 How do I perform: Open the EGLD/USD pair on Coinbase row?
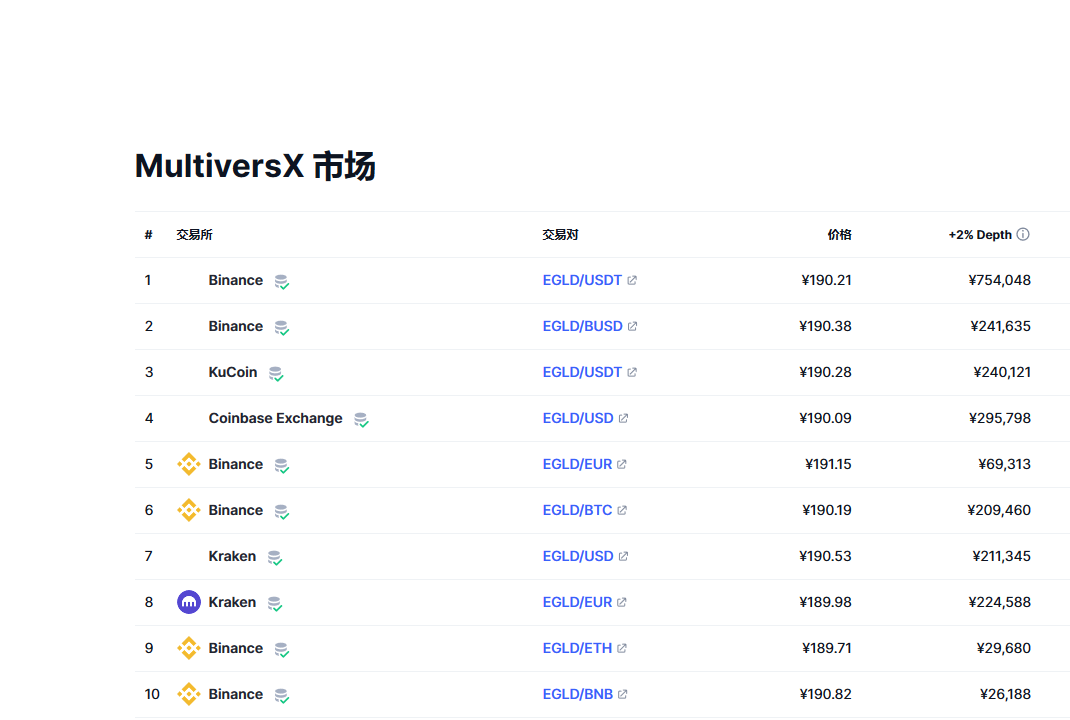pos(578,418)
